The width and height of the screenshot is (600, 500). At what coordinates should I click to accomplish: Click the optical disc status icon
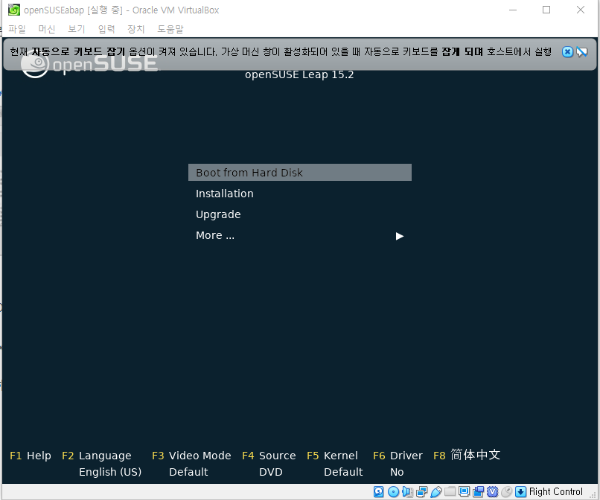coord(393,492)
